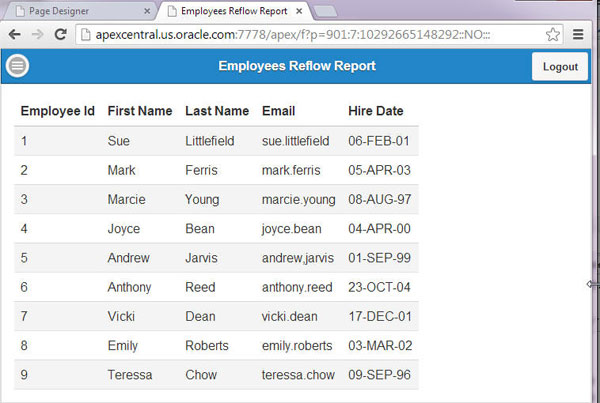
Task: Reload the current page
Action: [x=61, y=34]
